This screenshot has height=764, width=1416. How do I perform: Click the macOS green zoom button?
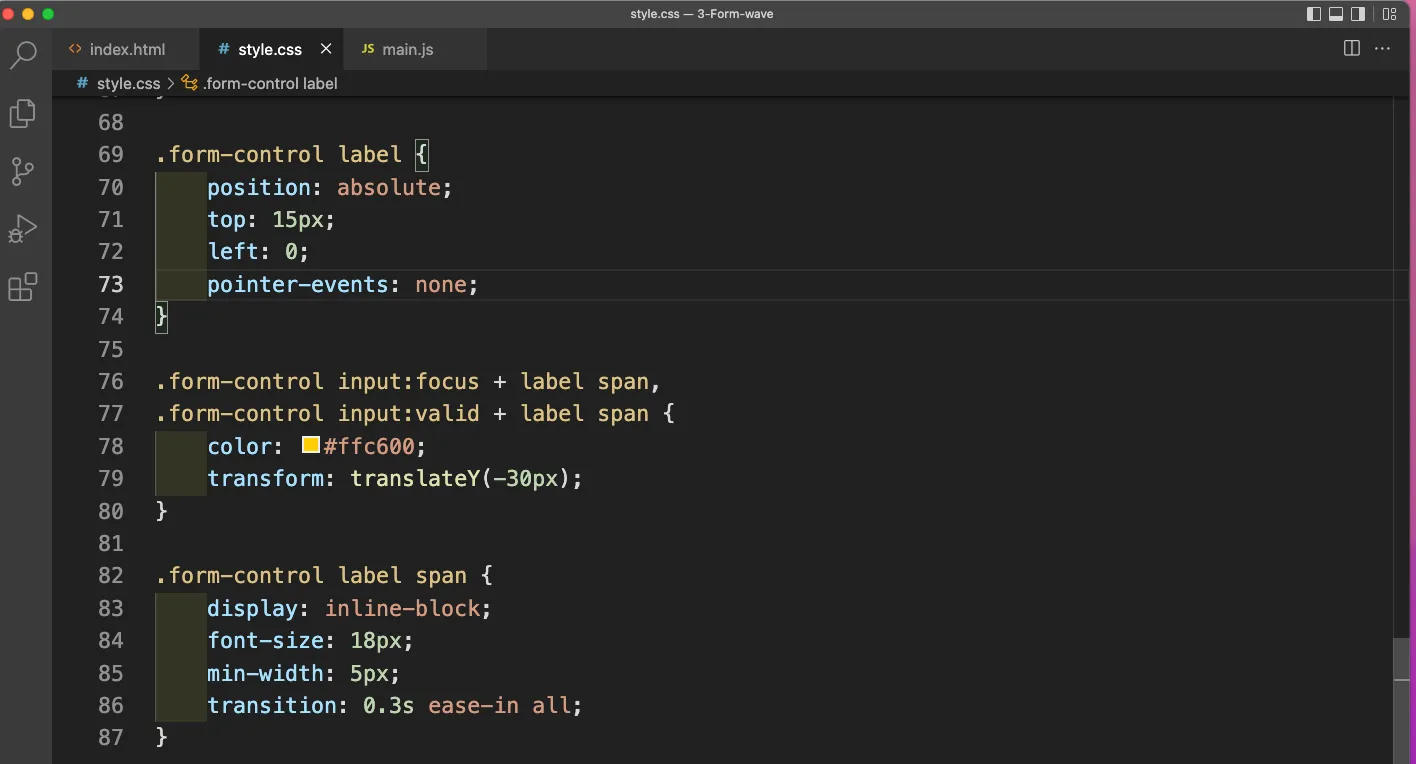click(x=48, y=14)
